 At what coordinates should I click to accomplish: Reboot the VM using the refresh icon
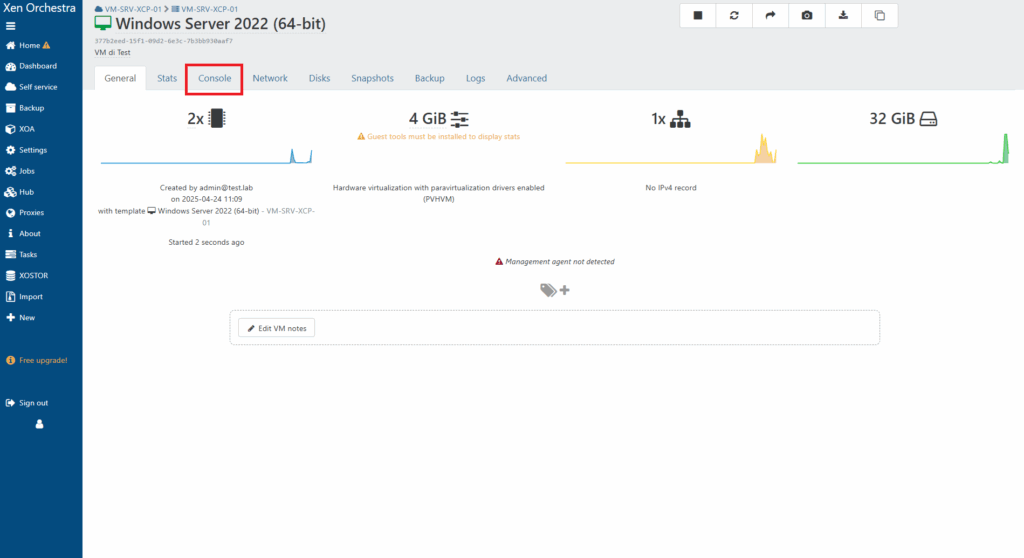[734, 16]
